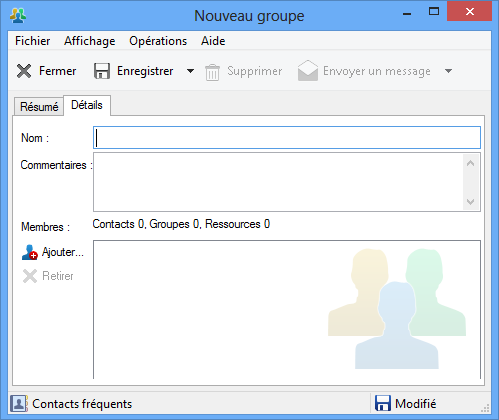Click the Retirer label
Viewport: 499px width, 420px height.
click(58, 276)
